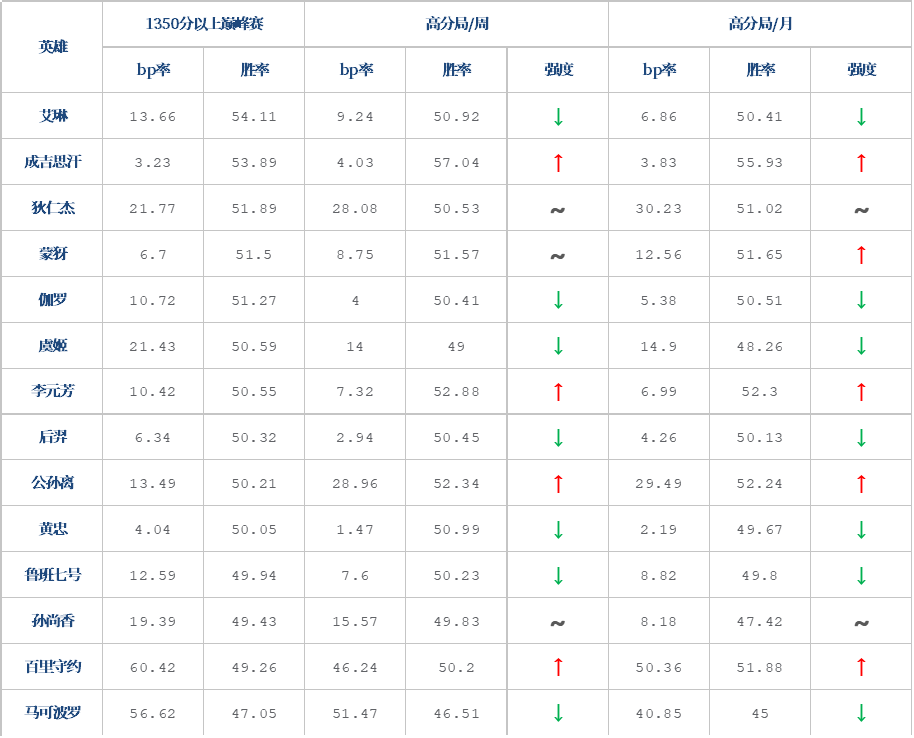Select hero name 鲁班七号
Viewport: 914px width, 738px height.
53,575
